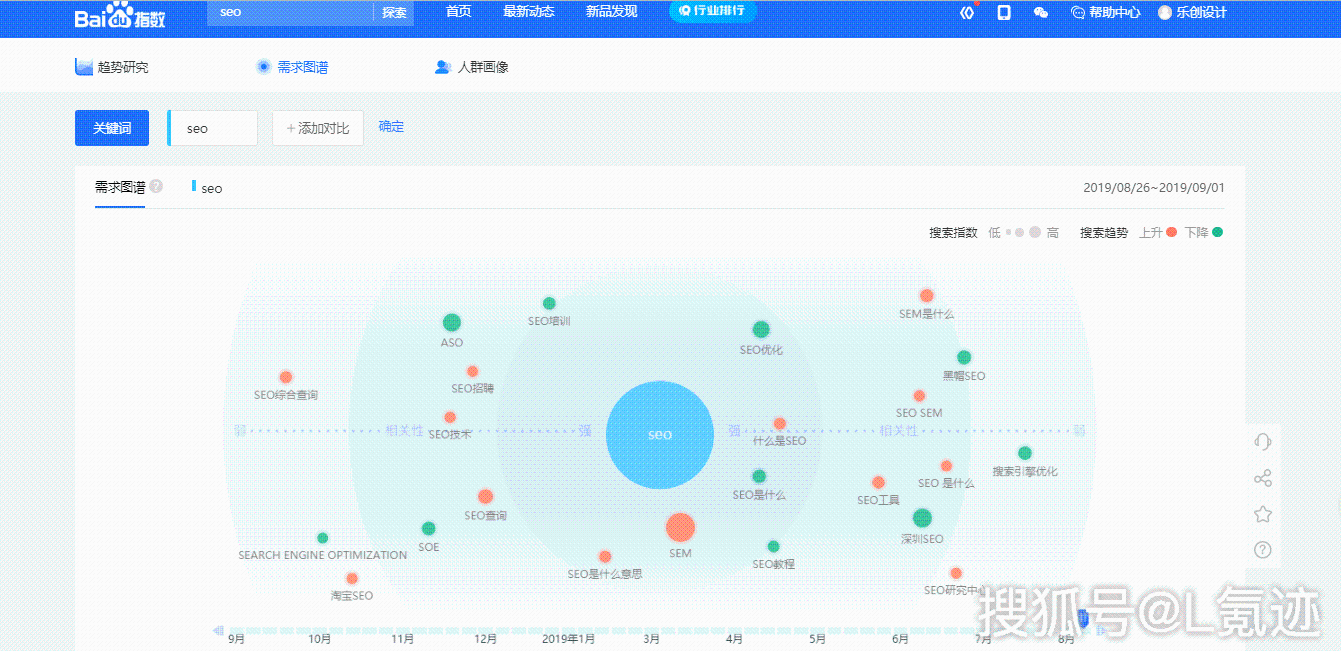Switch to the 人群画像 tab
Image resolution: width=1341 pixels, height=651 pixels.
tap(472, 67)
